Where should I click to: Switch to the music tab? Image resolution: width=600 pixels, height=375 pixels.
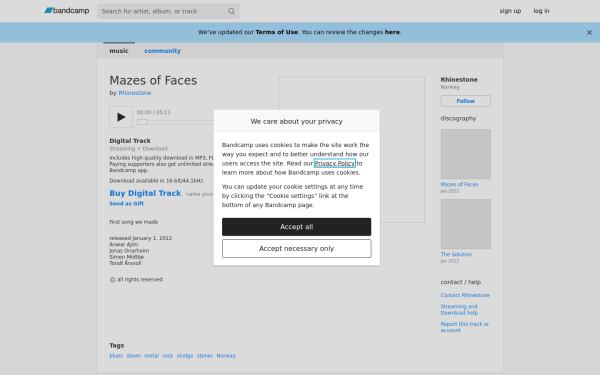pos(119,51)
